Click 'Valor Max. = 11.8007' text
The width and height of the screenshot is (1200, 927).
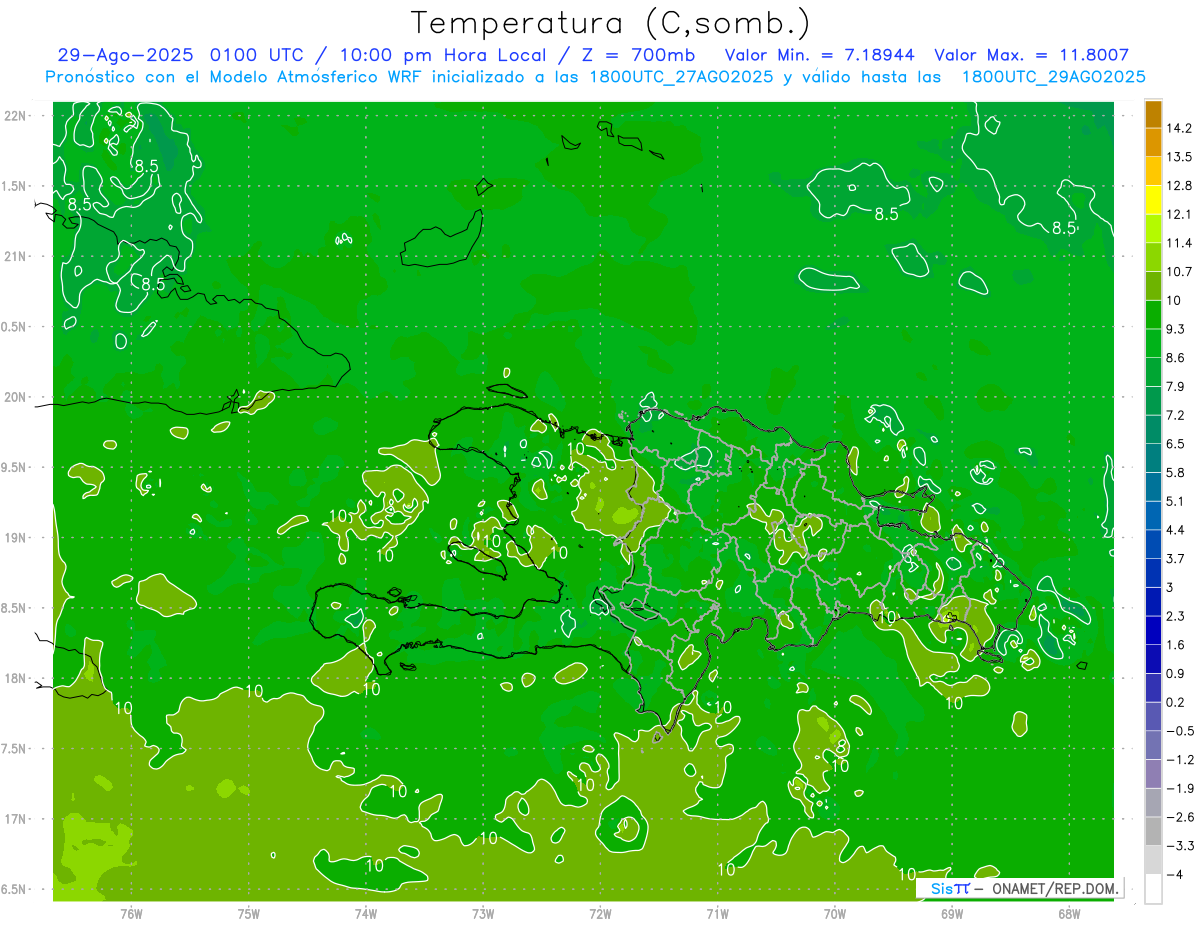click(x=1032, y=55)
